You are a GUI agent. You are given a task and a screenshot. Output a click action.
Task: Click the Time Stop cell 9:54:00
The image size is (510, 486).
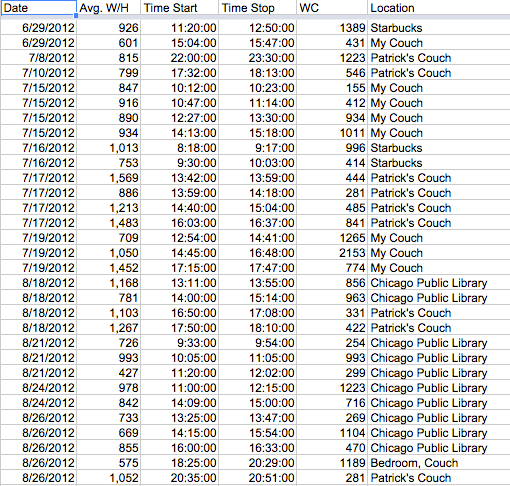pos(257,343)
